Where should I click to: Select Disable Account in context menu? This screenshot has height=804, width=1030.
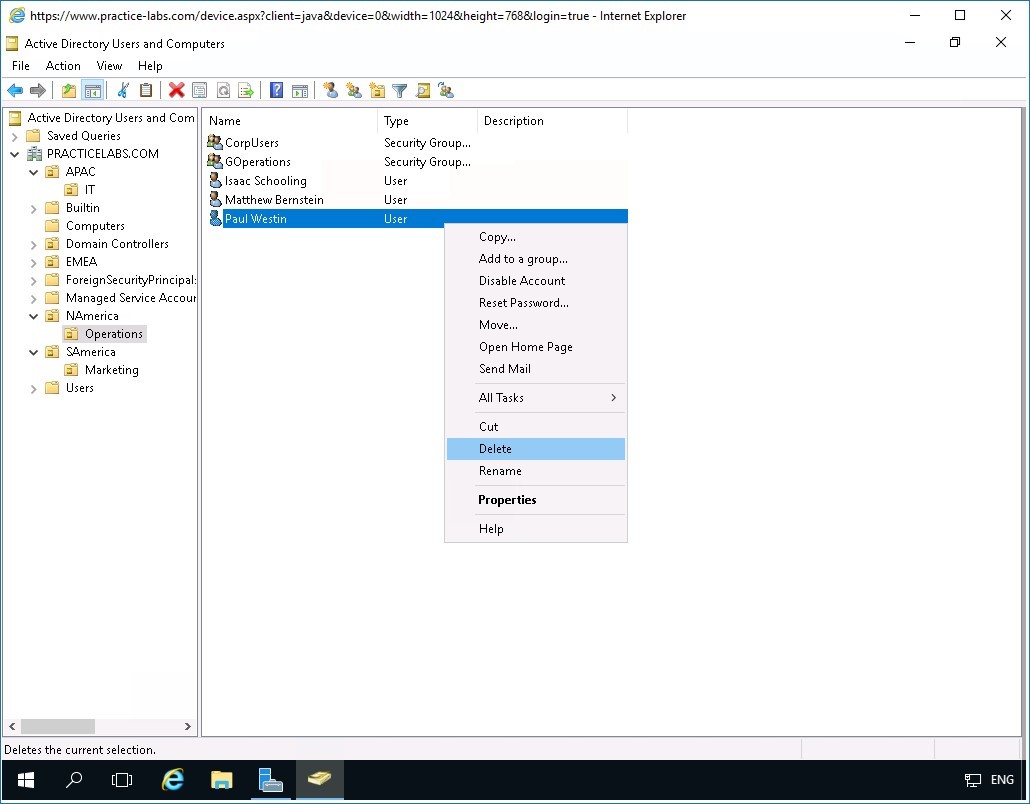535,280
